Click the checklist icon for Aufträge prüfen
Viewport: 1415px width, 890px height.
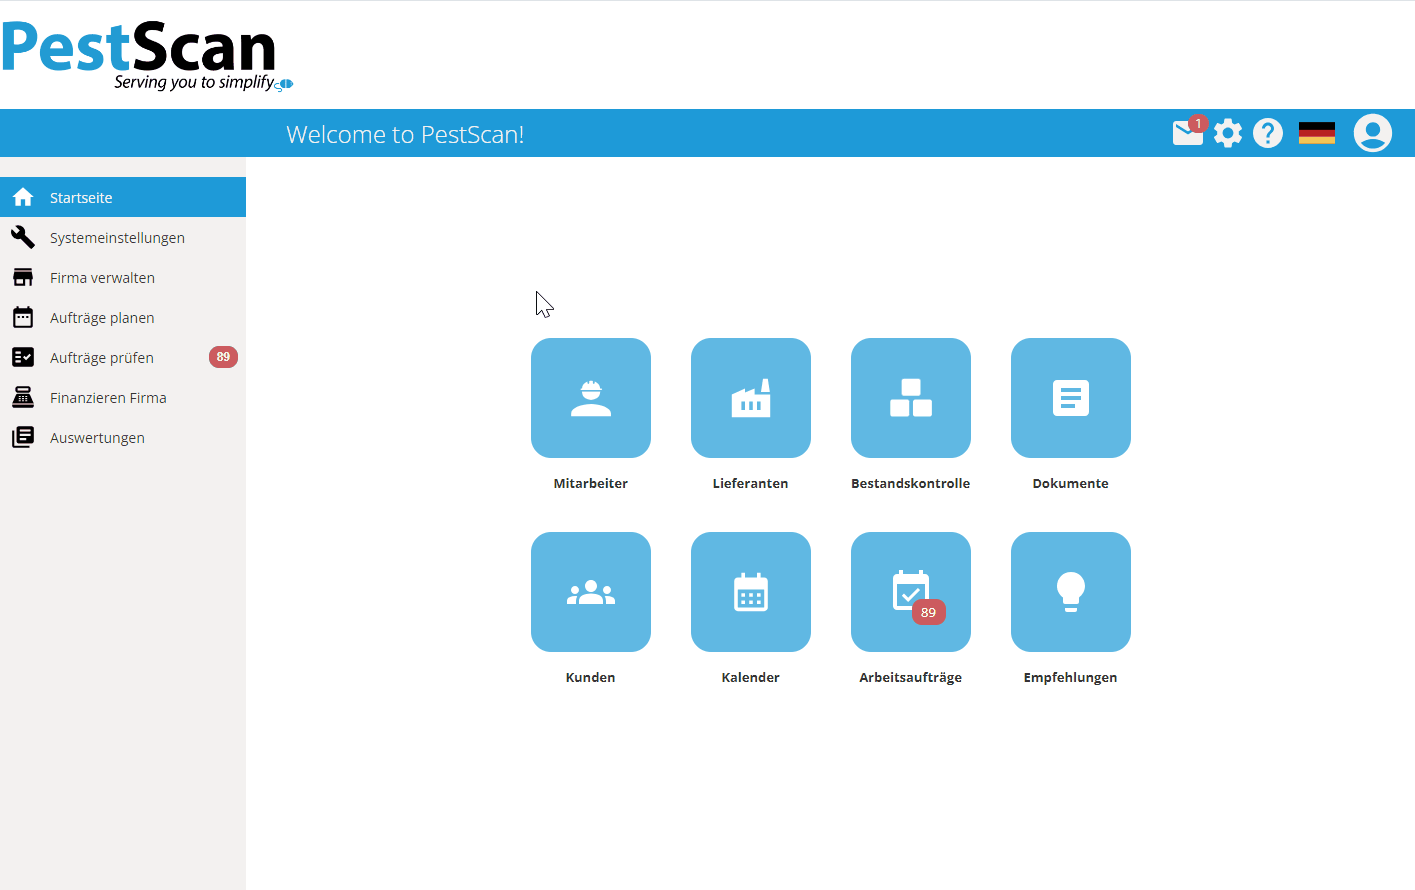coord(23,357)
